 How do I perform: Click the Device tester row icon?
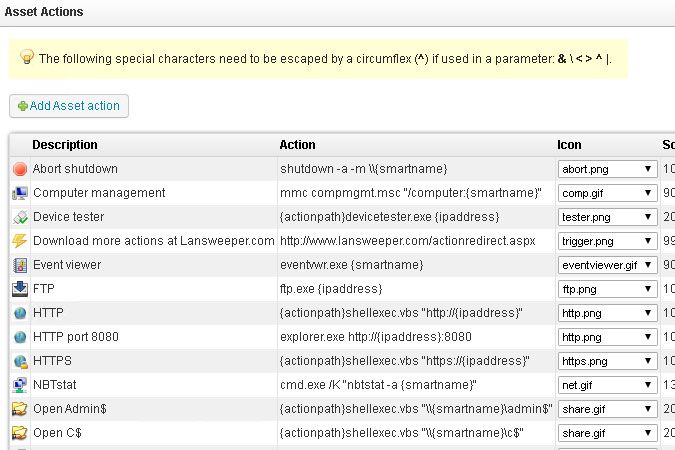20,217
